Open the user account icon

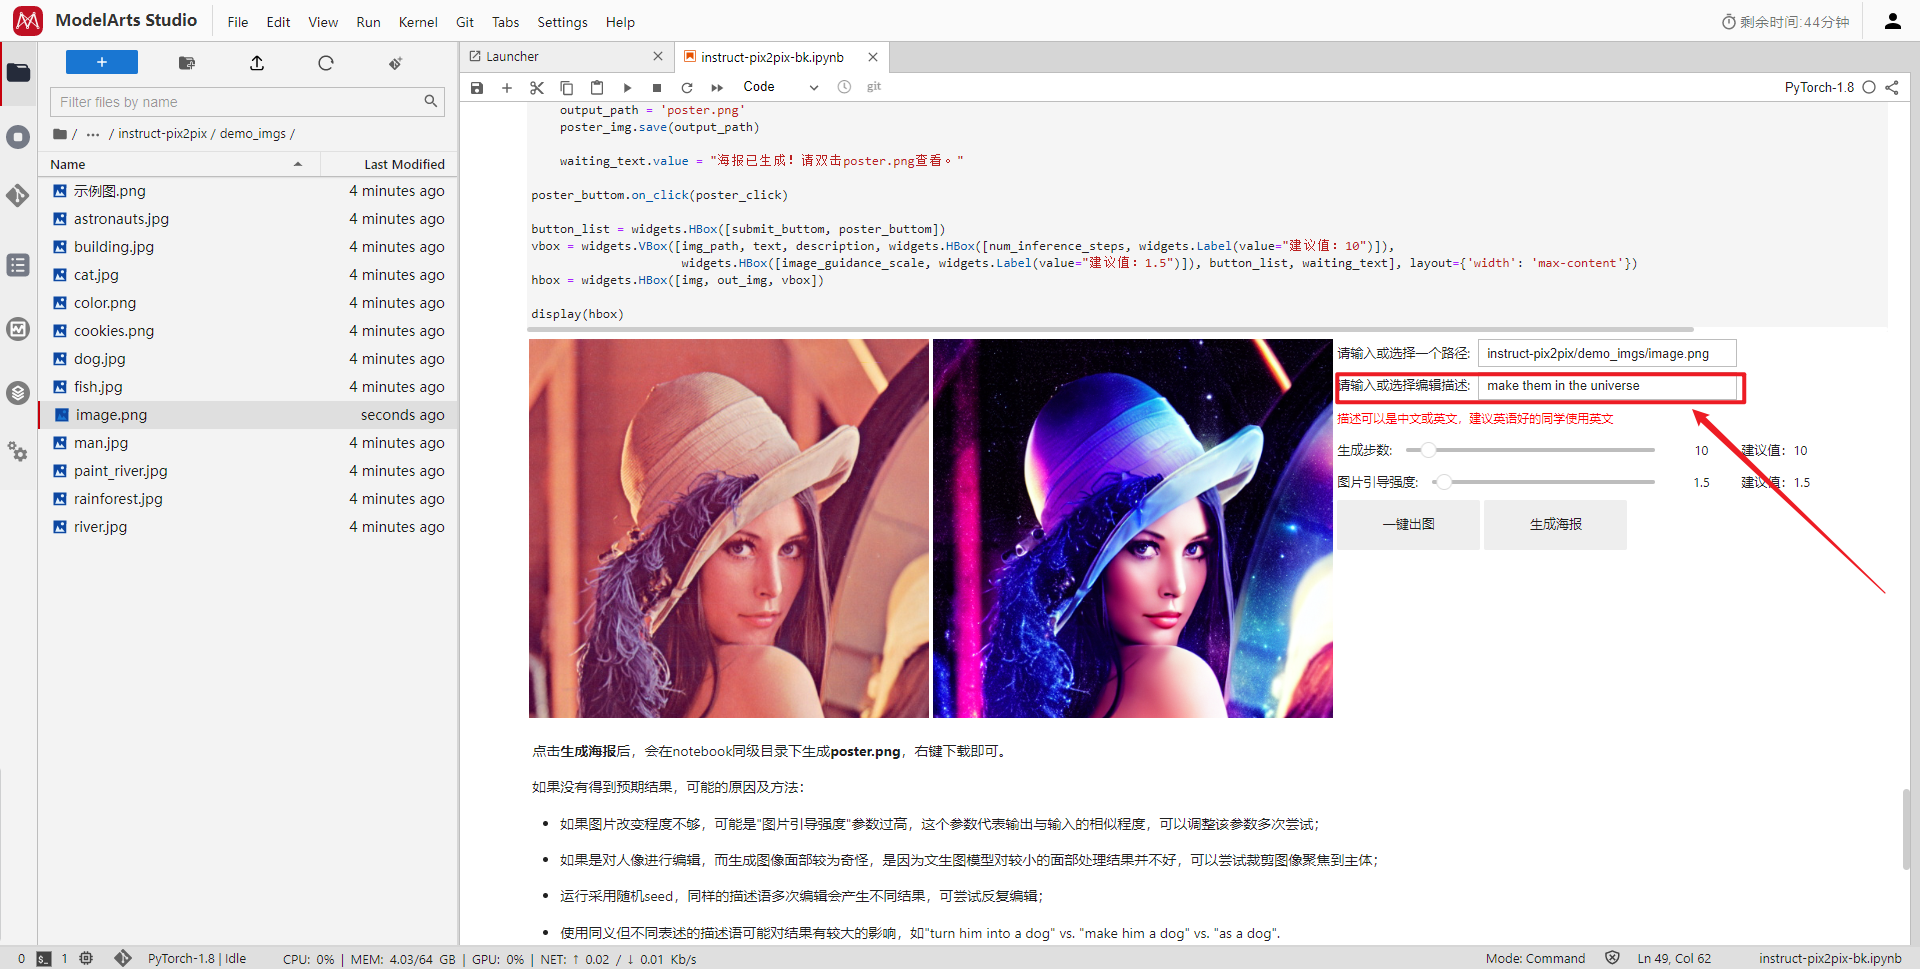(1892, 21)
